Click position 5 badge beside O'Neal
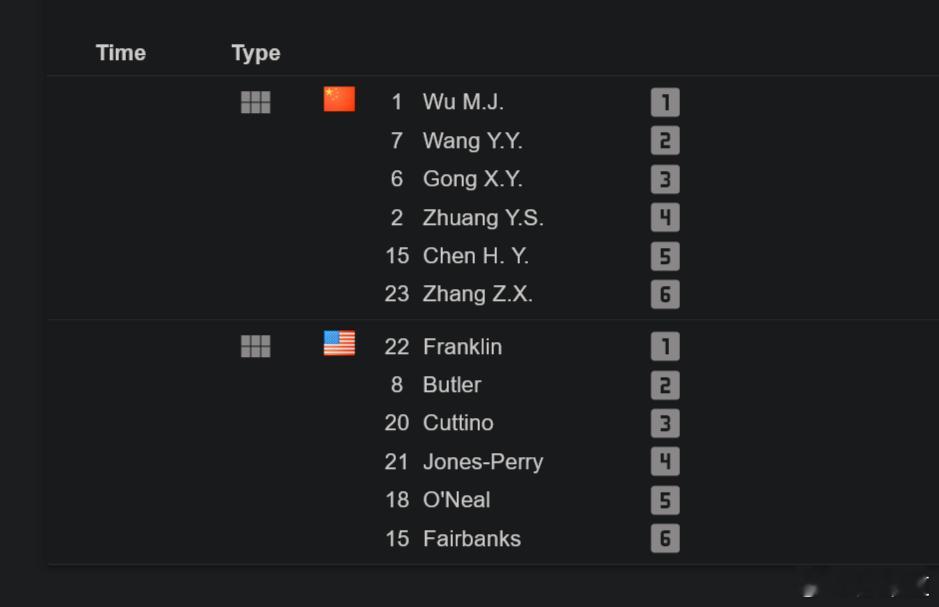 665,500
